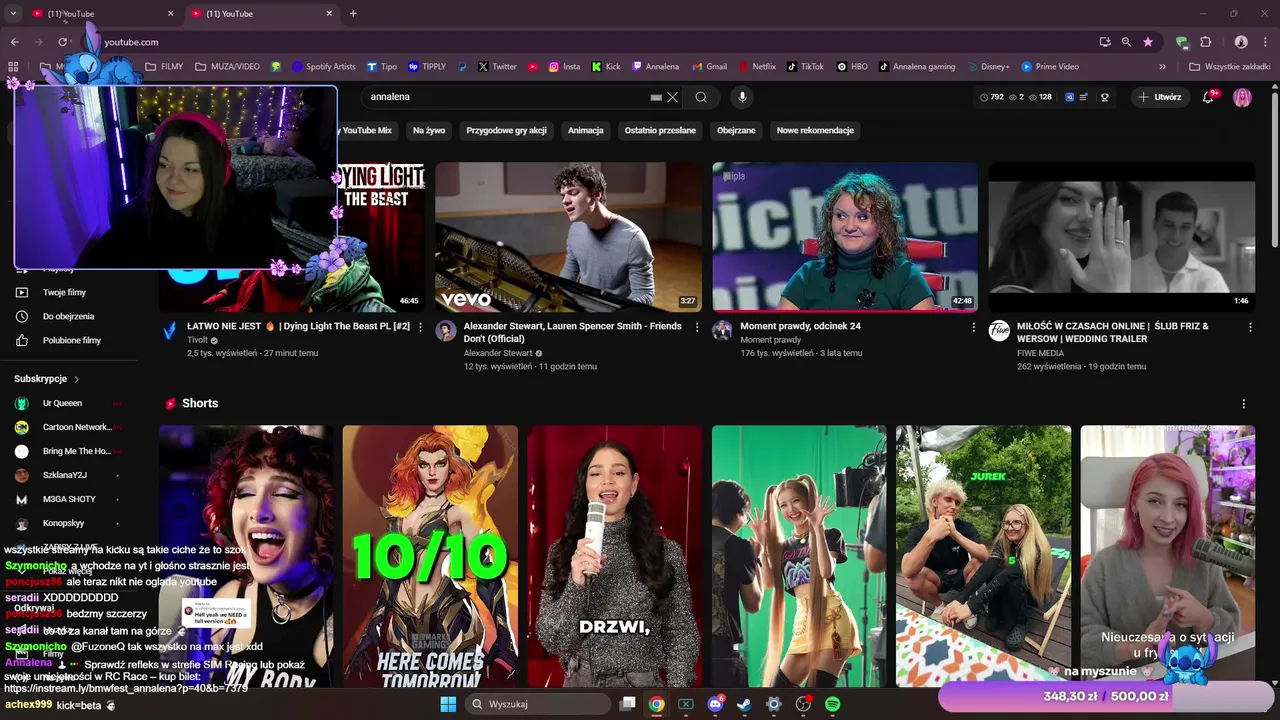The image size is (1280, 720).
Task: Open the Chrome extensions puzzle icon
Action: (x=1205, y=42)
